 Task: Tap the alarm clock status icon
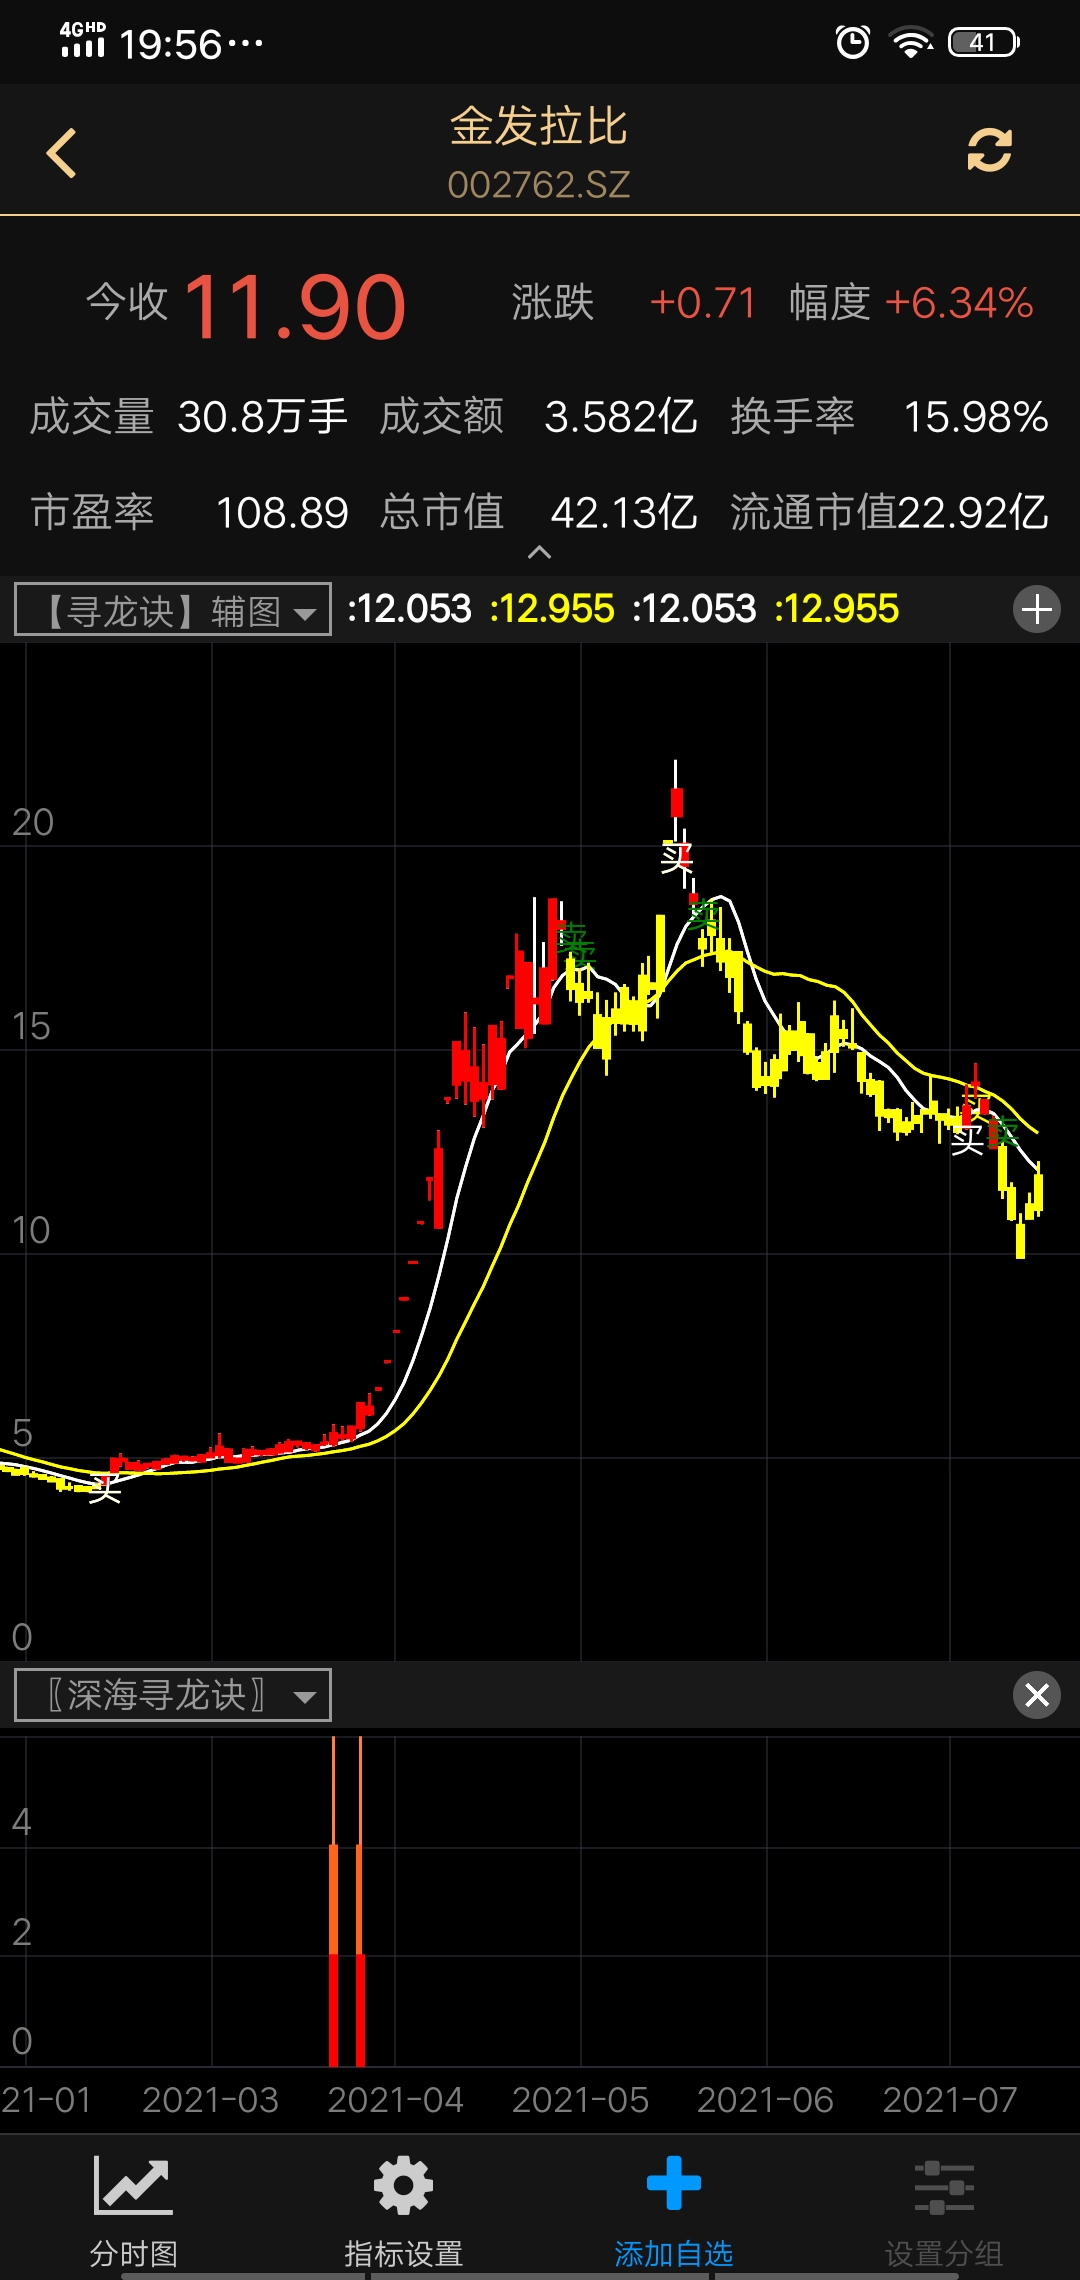click(853, 43)
